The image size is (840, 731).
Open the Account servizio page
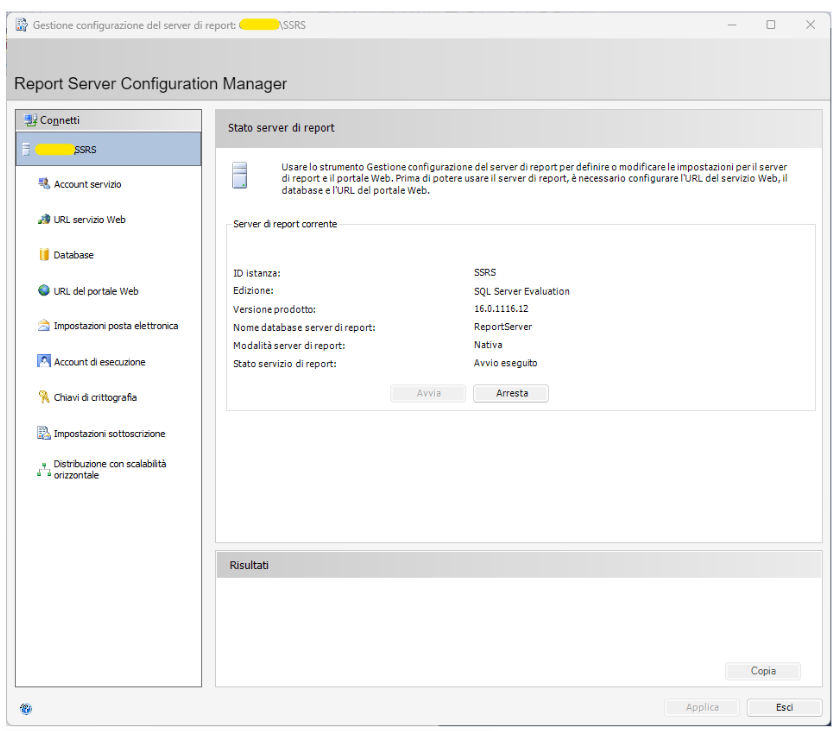click(87, 184)
